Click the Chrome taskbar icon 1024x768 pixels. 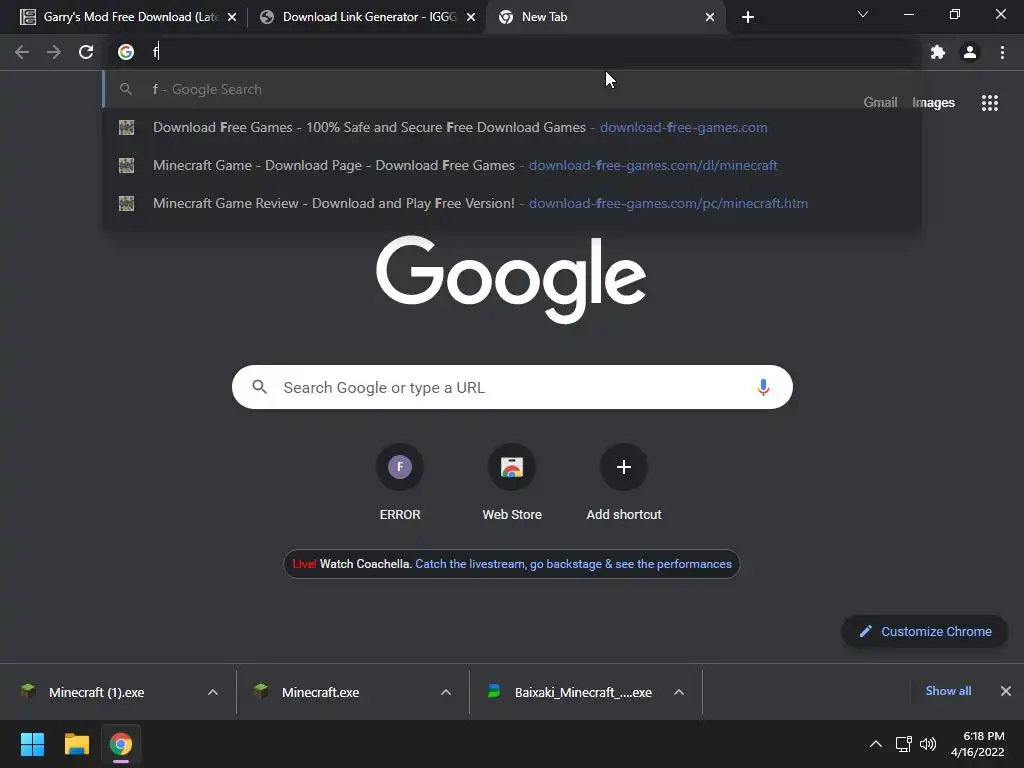tap(121, 744)
